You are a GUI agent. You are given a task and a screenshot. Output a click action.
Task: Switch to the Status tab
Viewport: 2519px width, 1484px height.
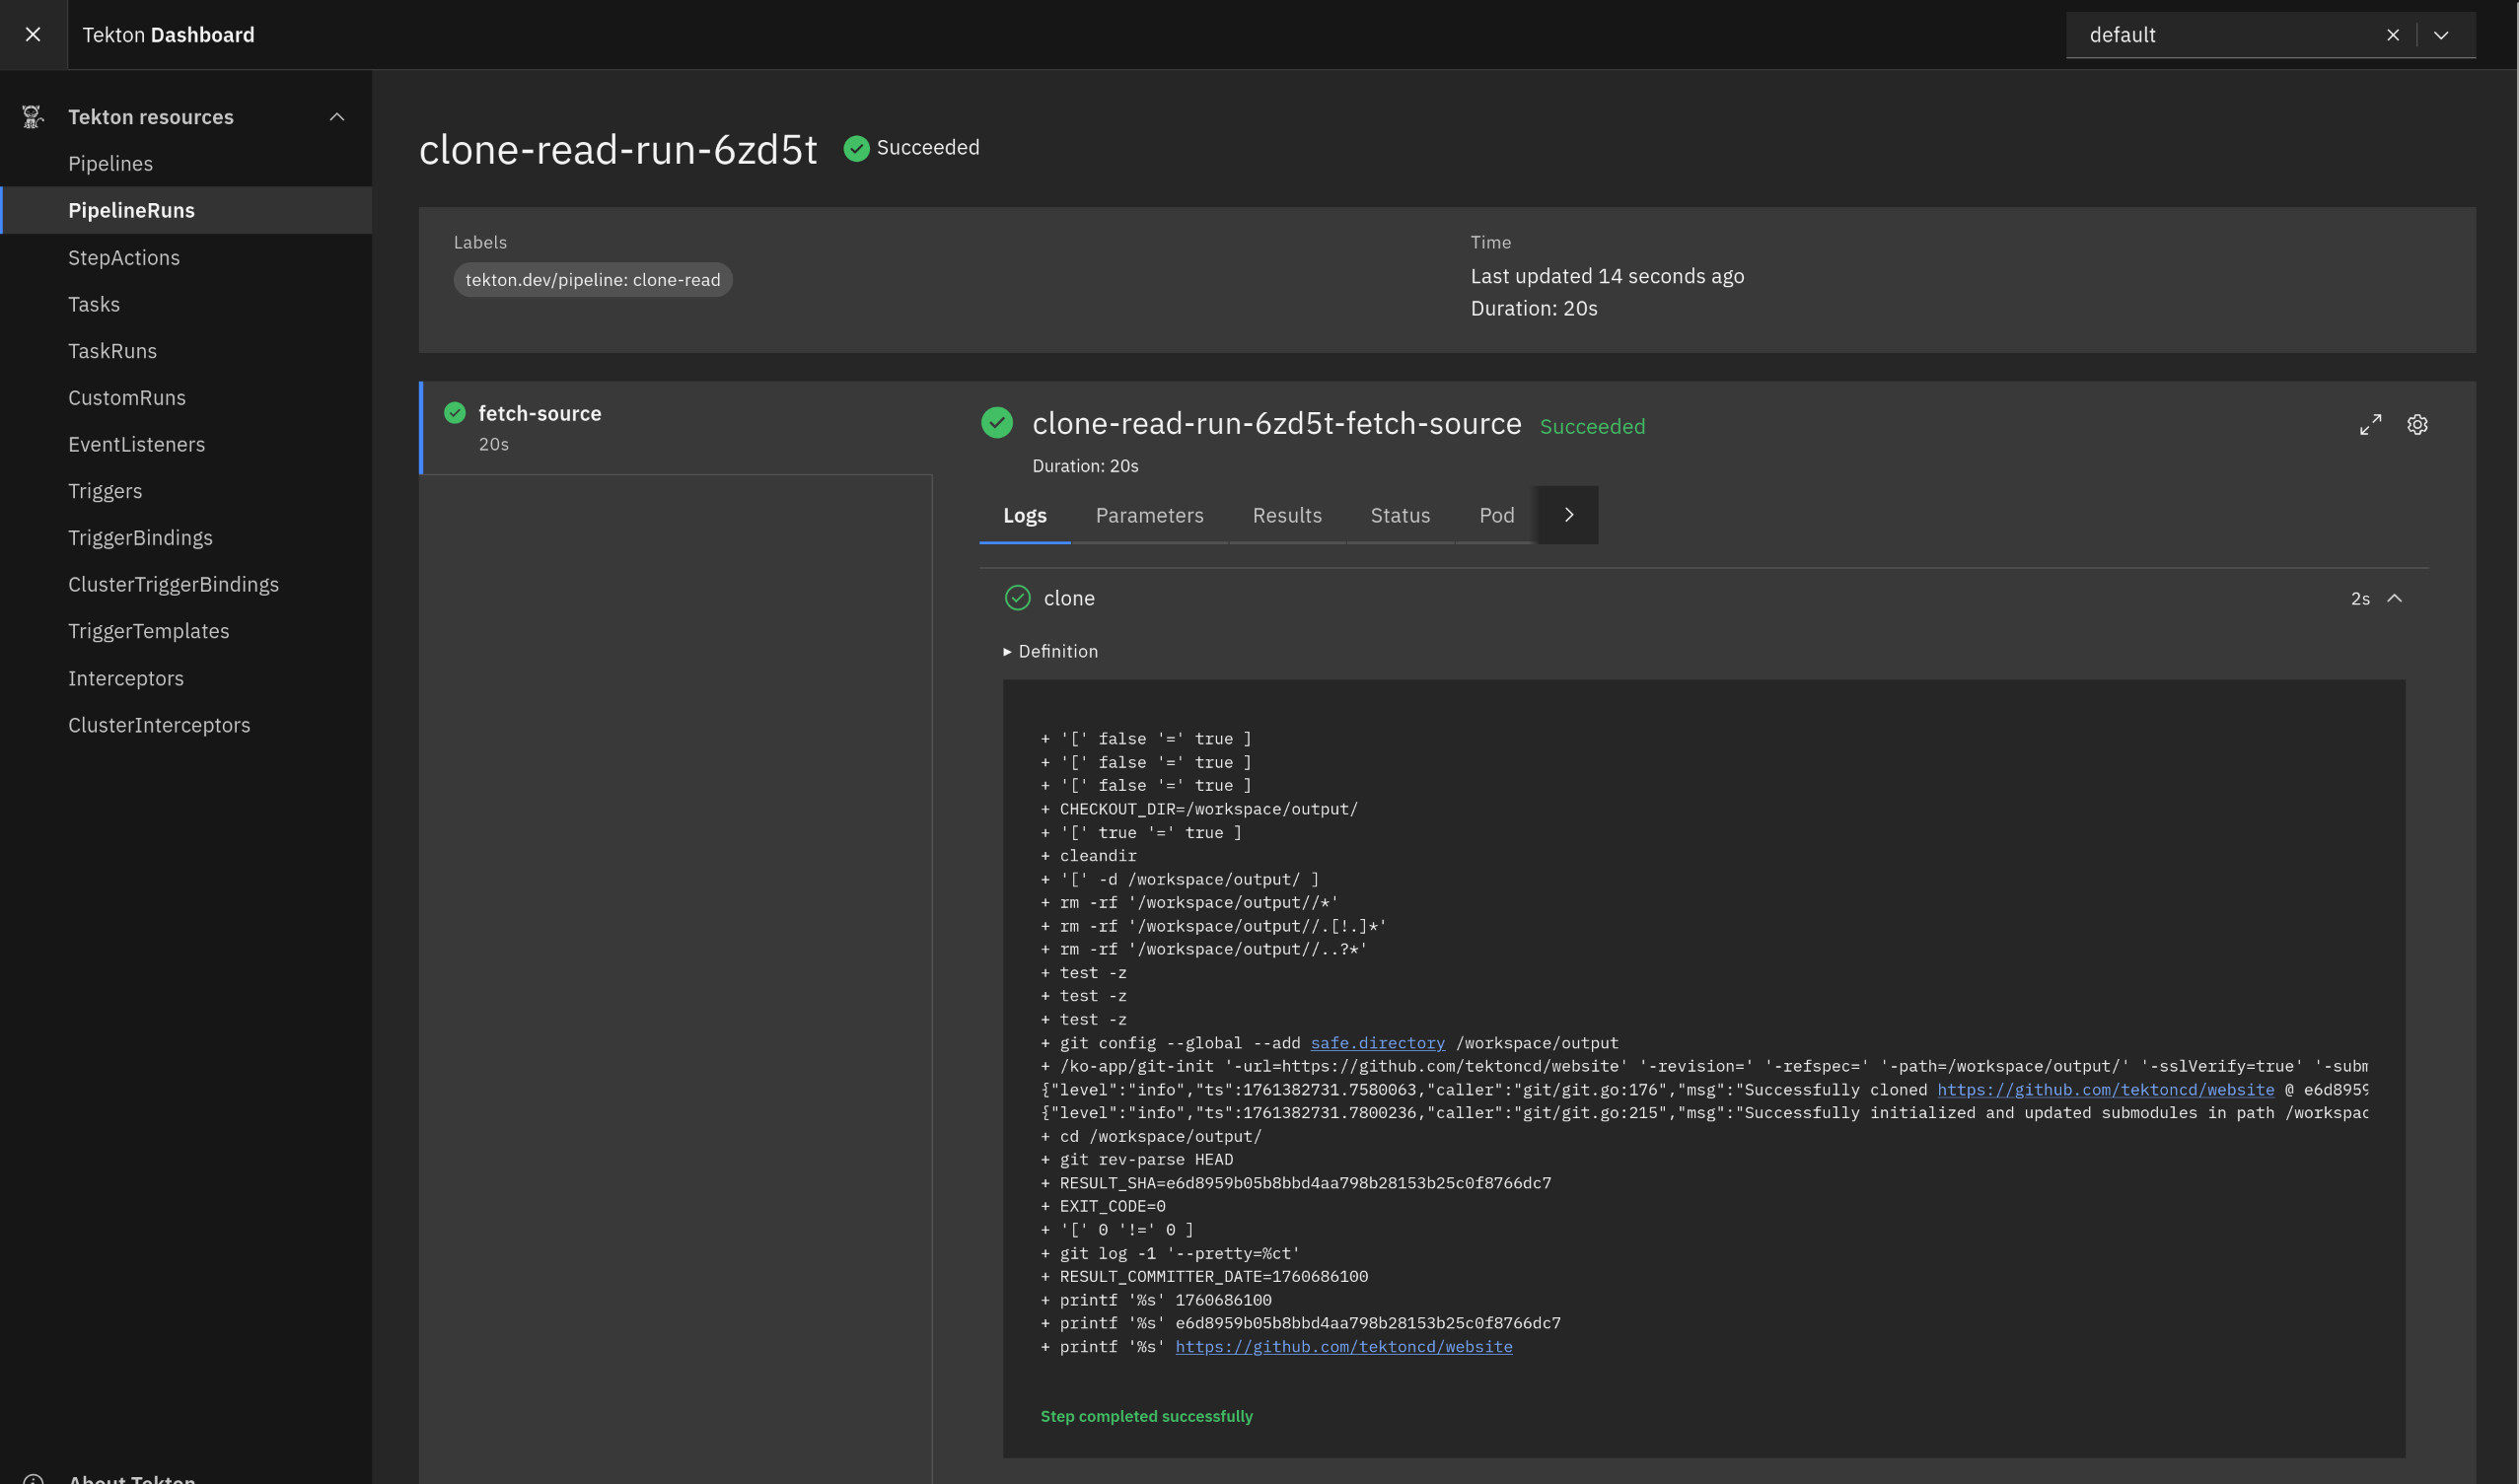click(1399, 515)
